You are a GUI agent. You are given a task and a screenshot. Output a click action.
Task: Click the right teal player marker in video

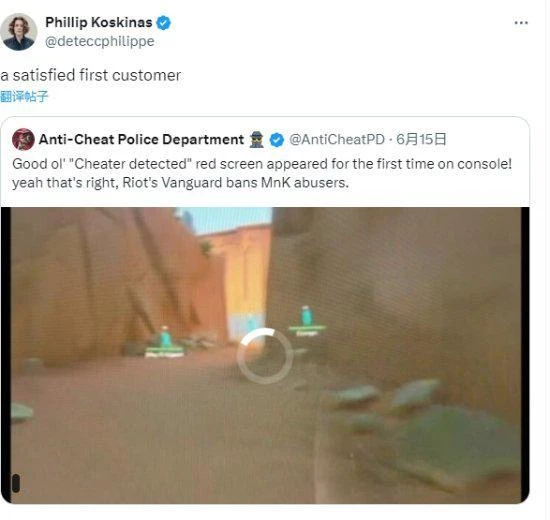307,321
